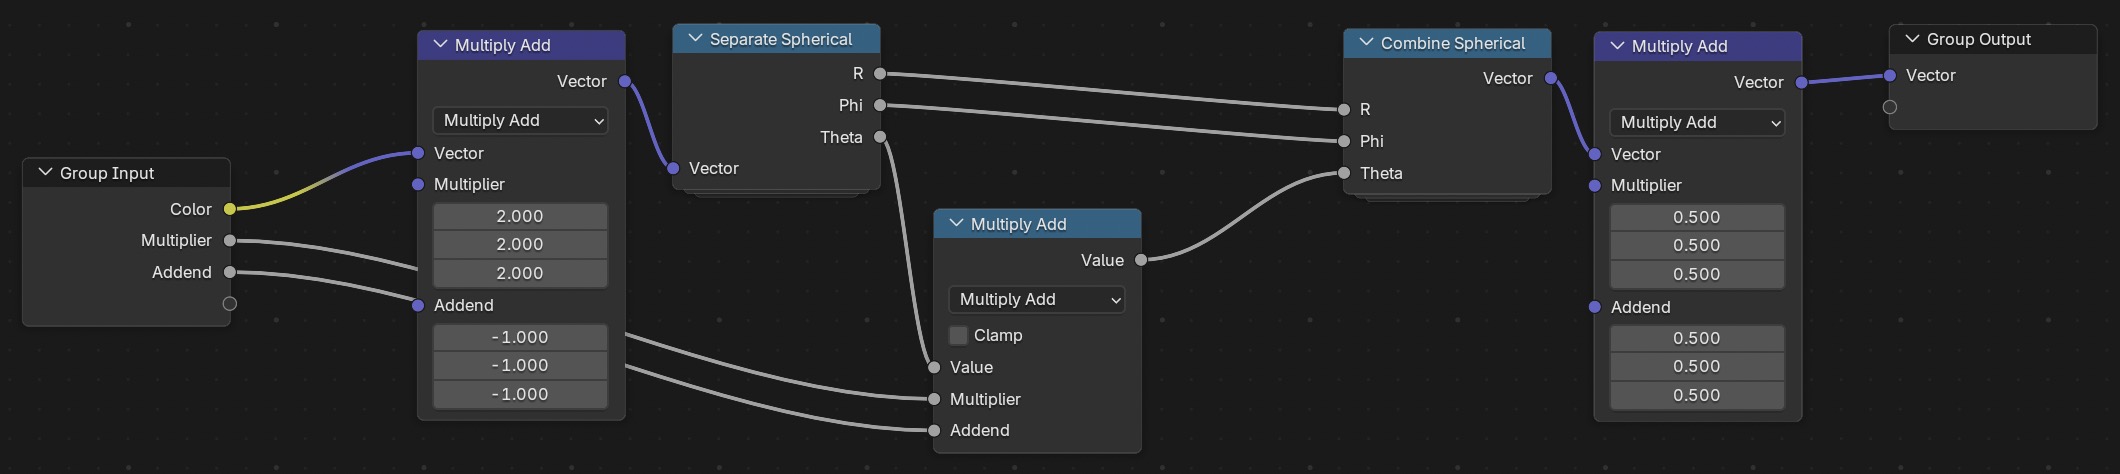Click the Multiplier input socket below Clamp

coord(934,399)
